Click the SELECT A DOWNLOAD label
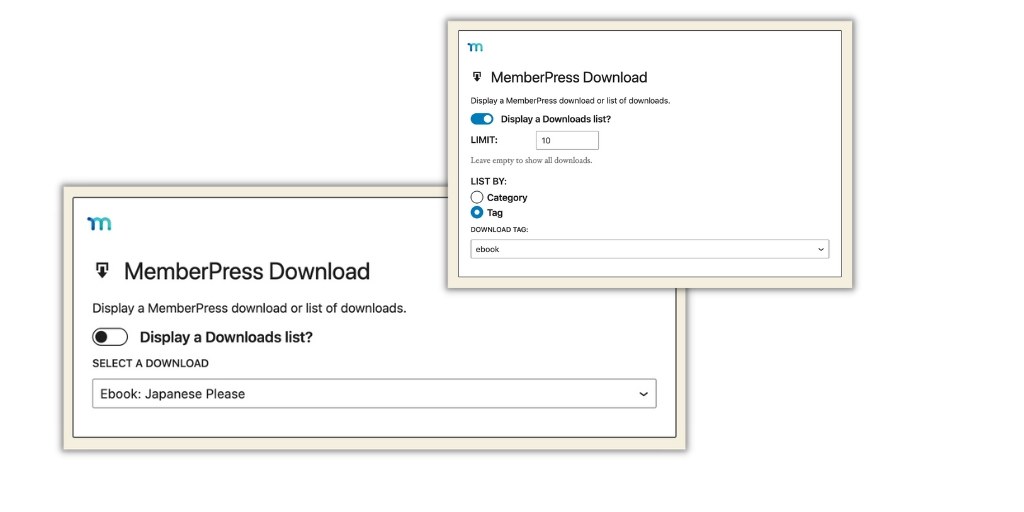Screen dimensions: 1024x512 (150, 363)
